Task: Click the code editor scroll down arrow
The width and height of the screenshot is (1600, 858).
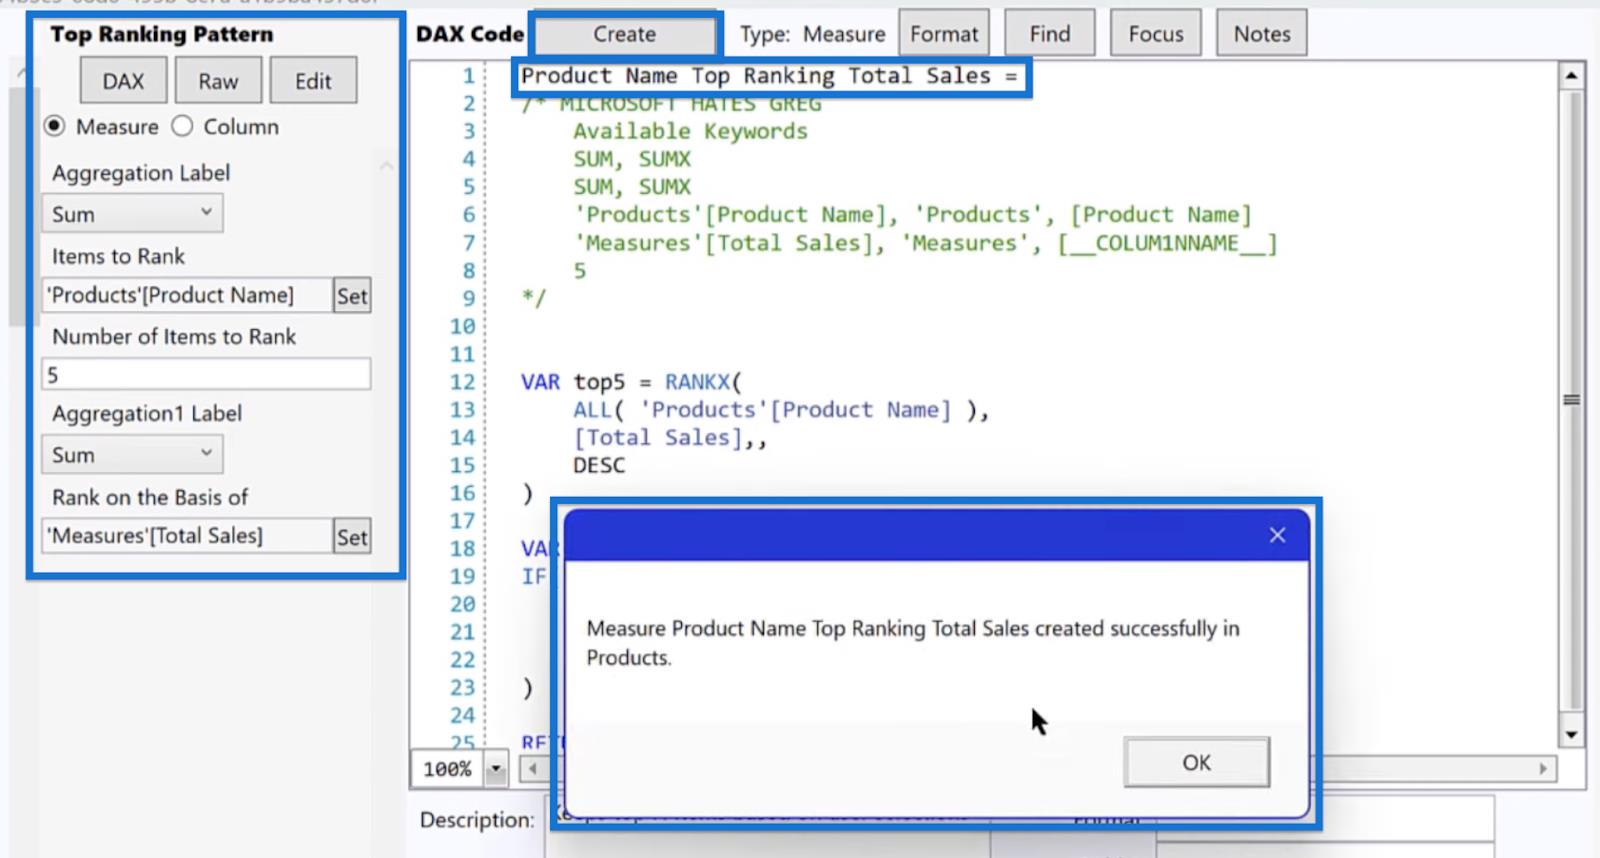Action: [x=1571, y=734]
